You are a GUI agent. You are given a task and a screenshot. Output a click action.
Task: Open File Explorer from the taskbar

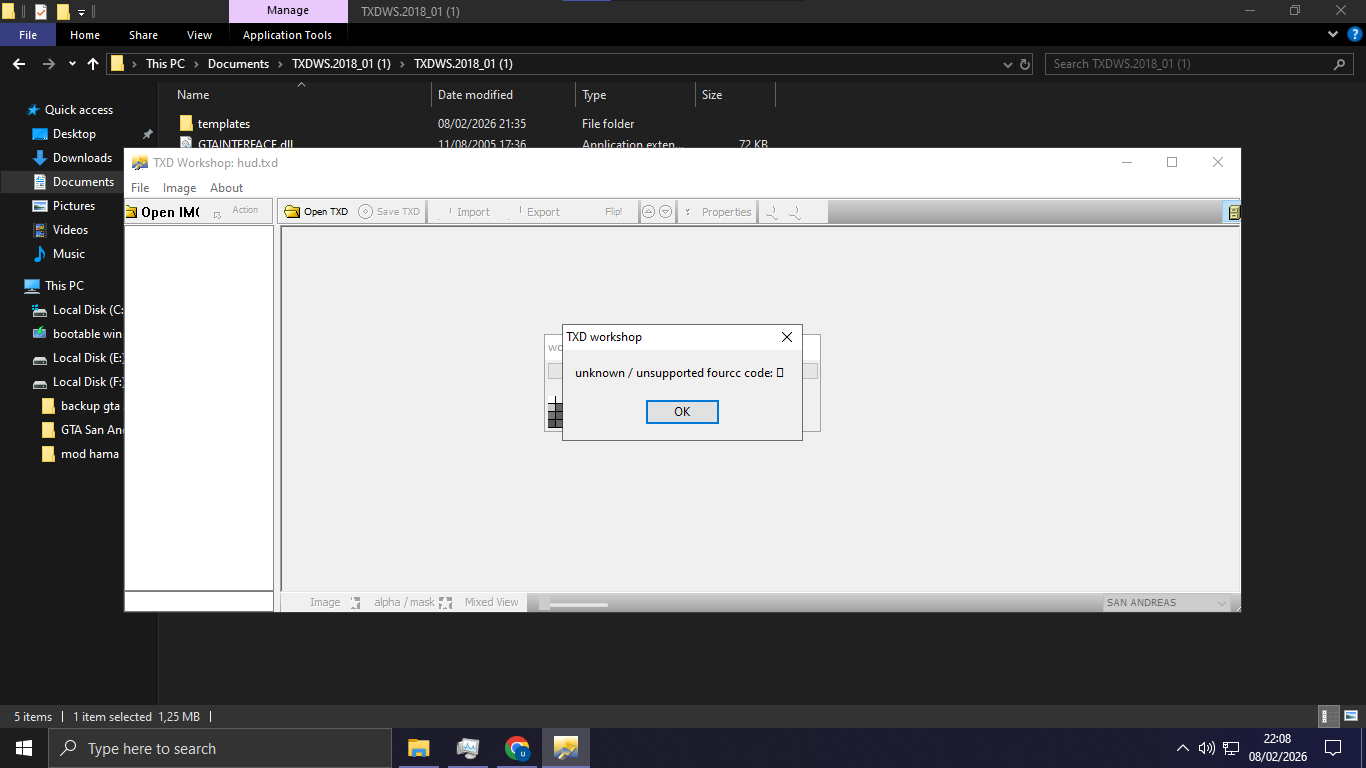point(418,748)
